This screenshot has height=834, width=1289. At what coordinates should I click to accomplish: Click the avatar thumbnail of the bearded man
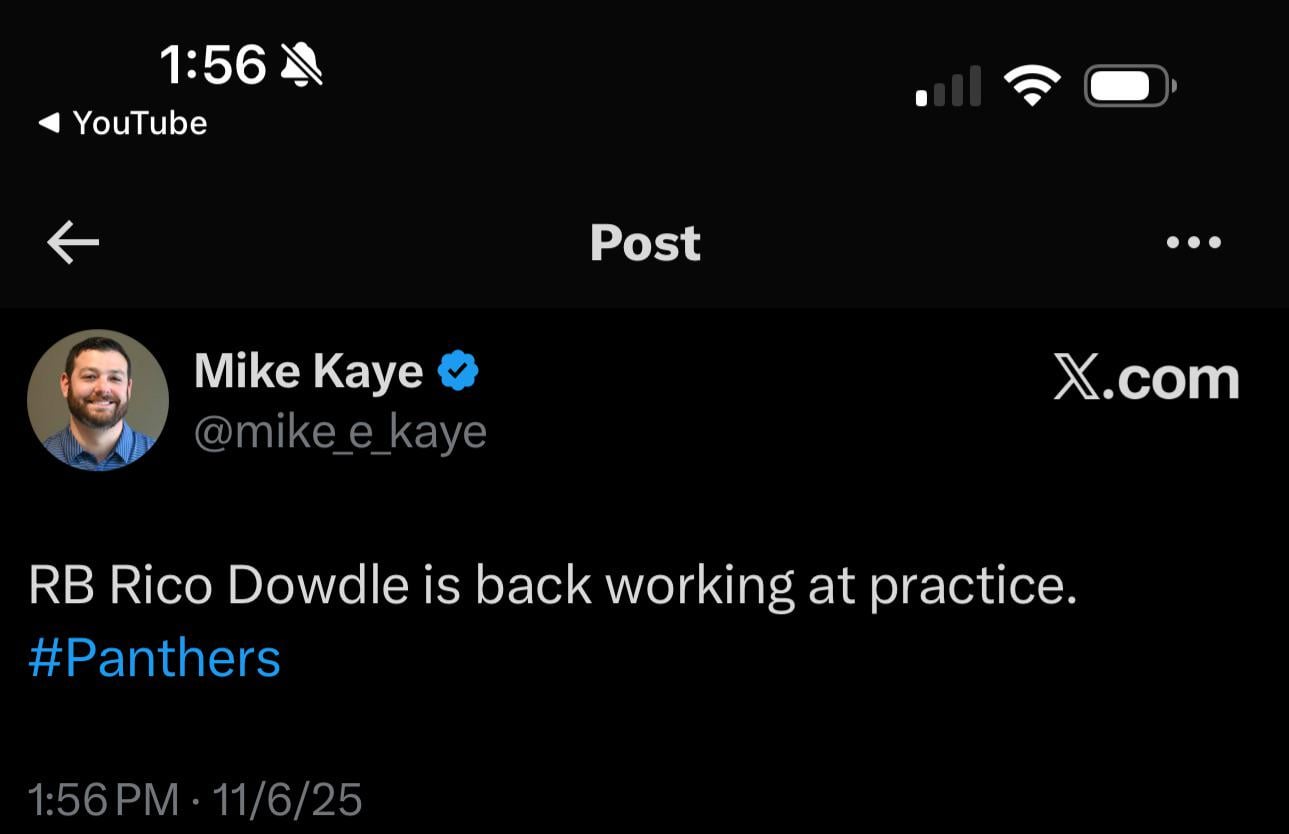[99, 399]
